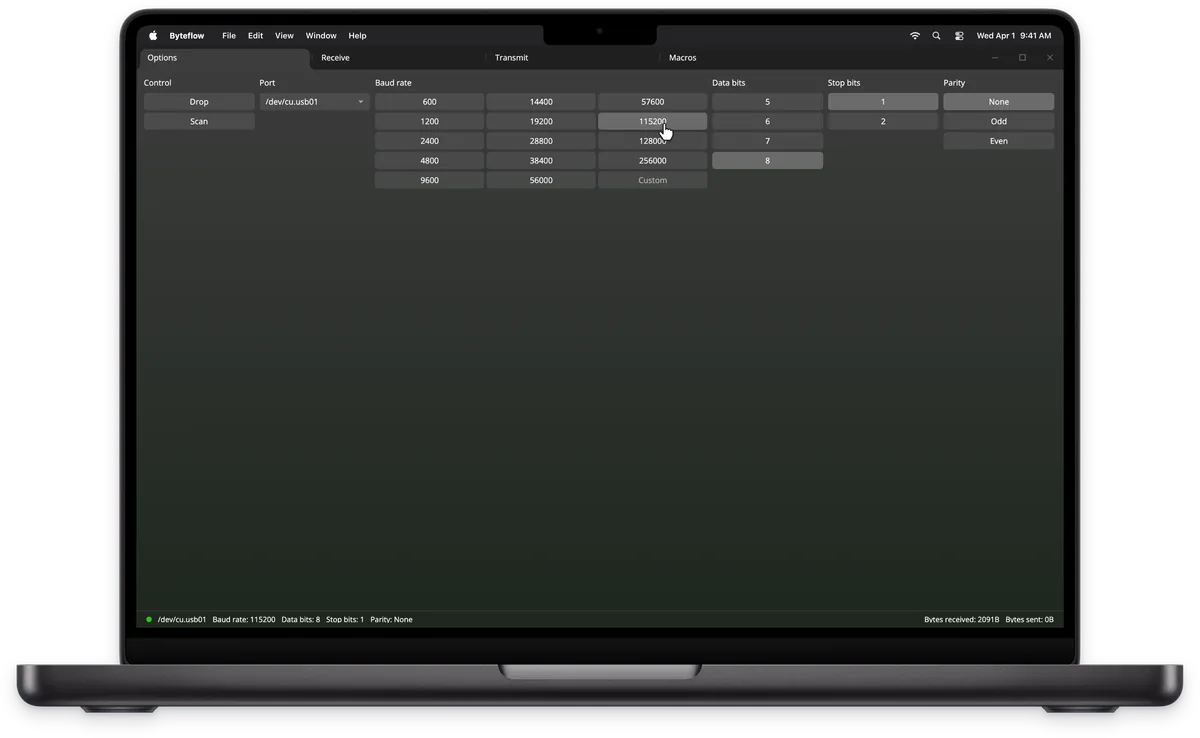Open the View menu
This screenshot has width=1200, height=738.
coord(284,36)
